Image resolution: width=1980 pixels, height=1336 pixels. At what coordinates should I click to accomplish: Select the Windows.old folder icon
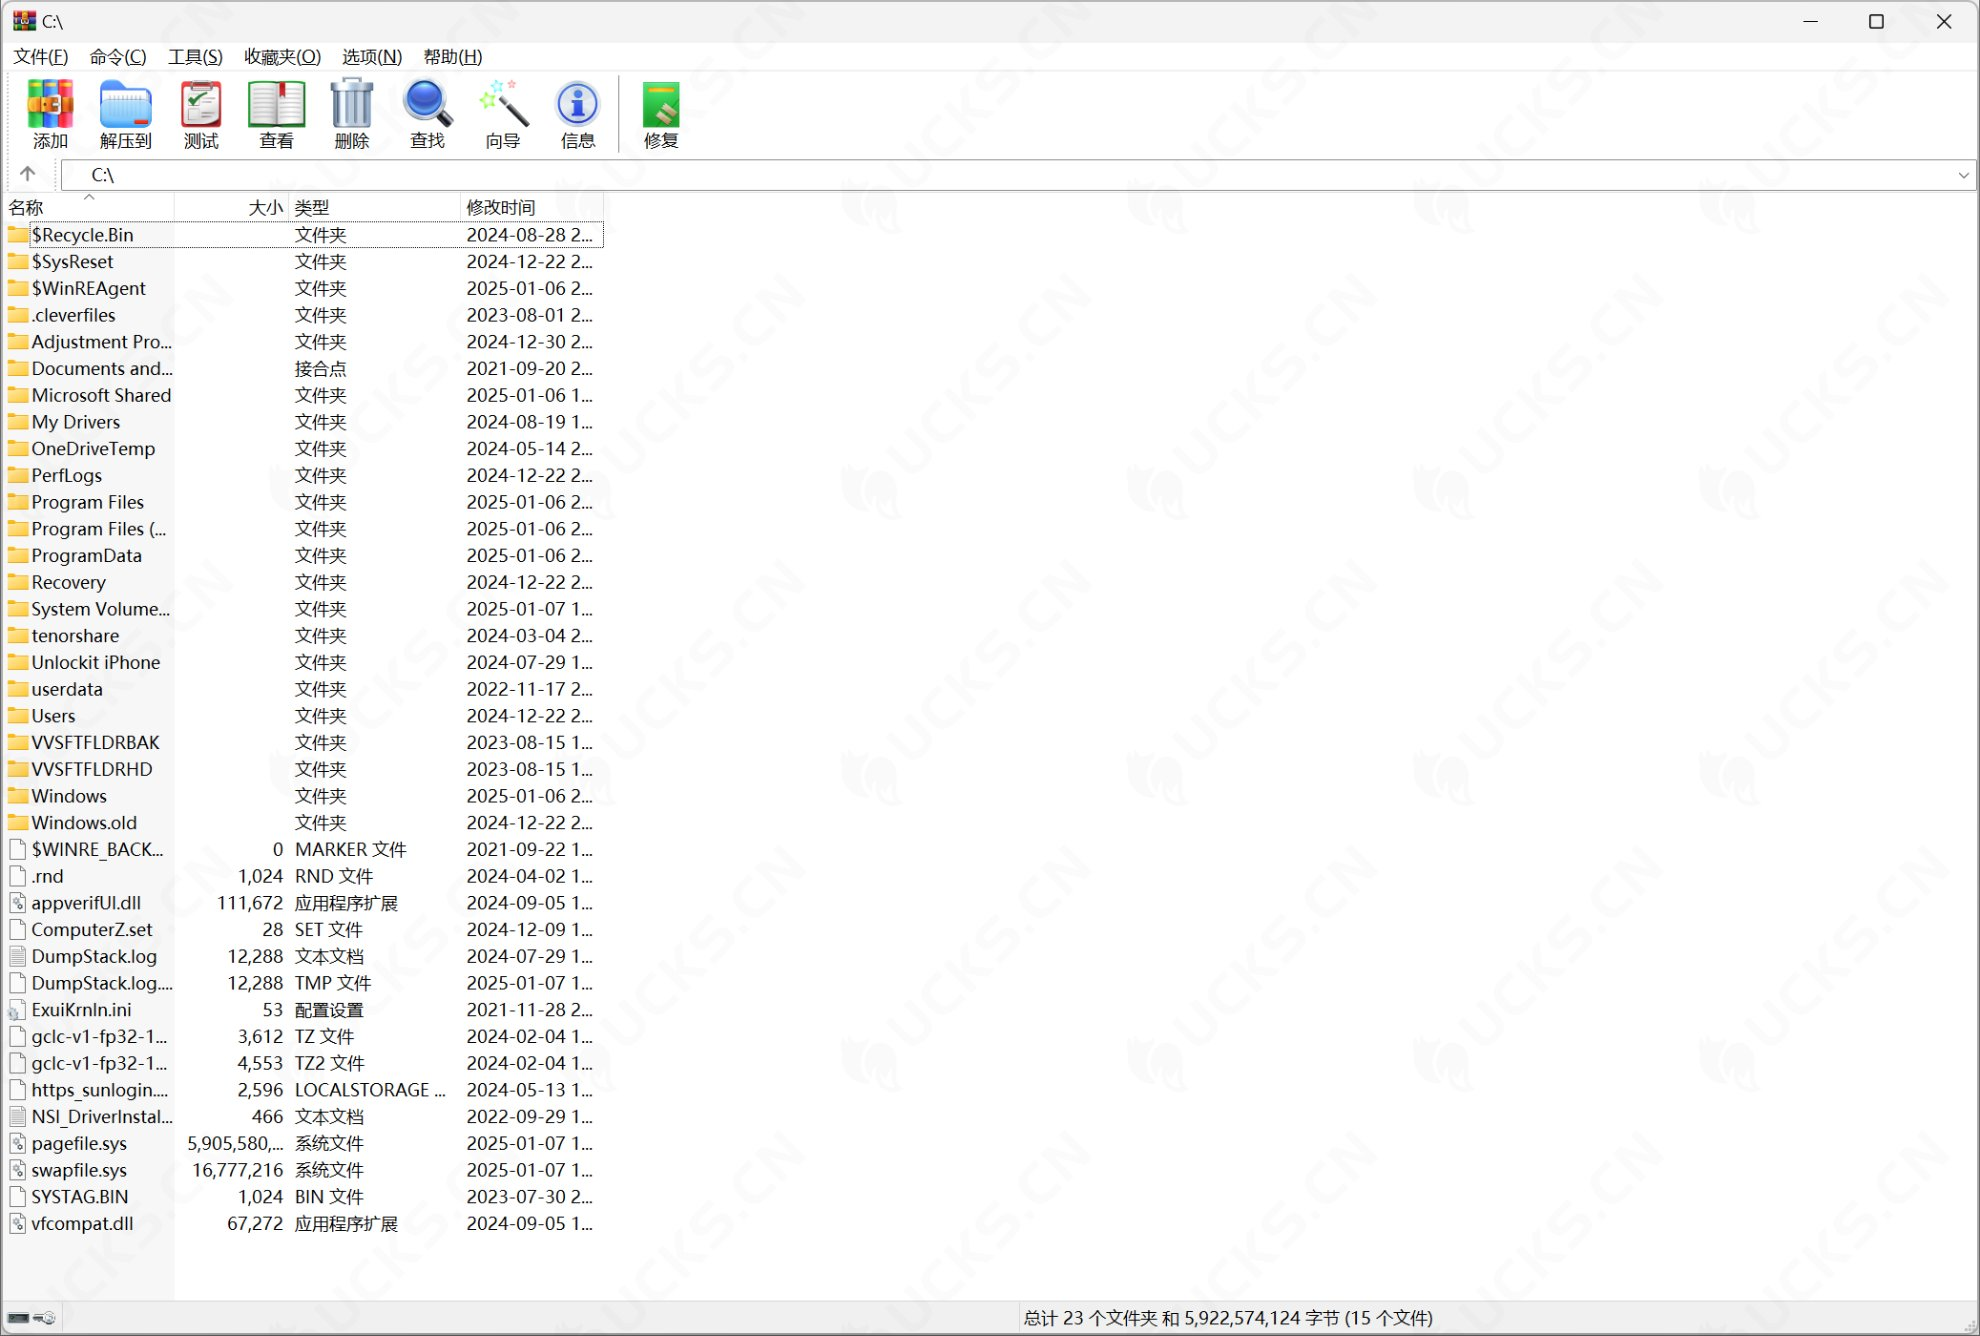pos(18,823)
